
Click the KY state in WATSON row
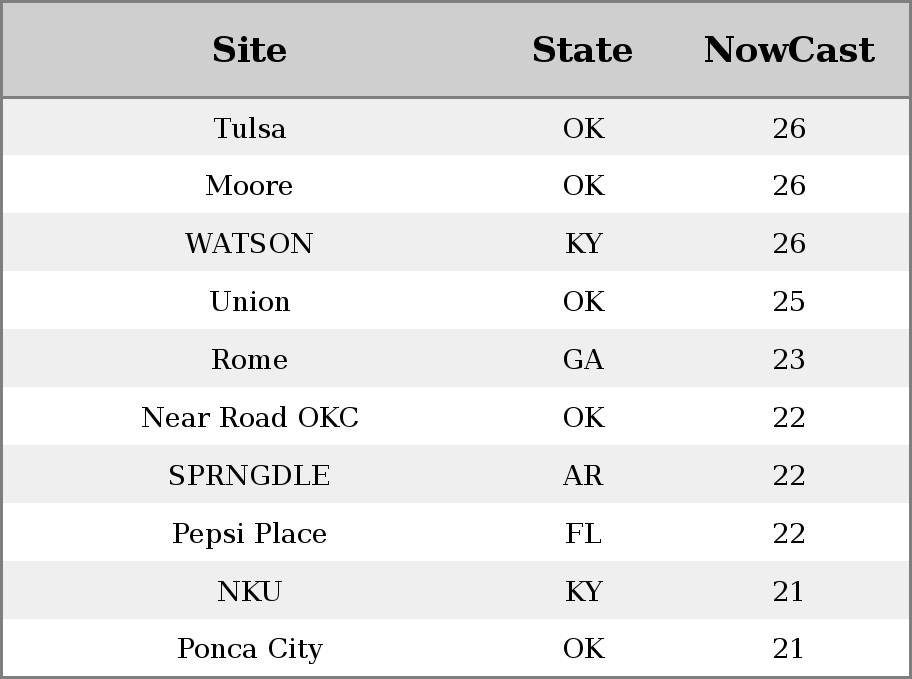(x=583, y=243)
